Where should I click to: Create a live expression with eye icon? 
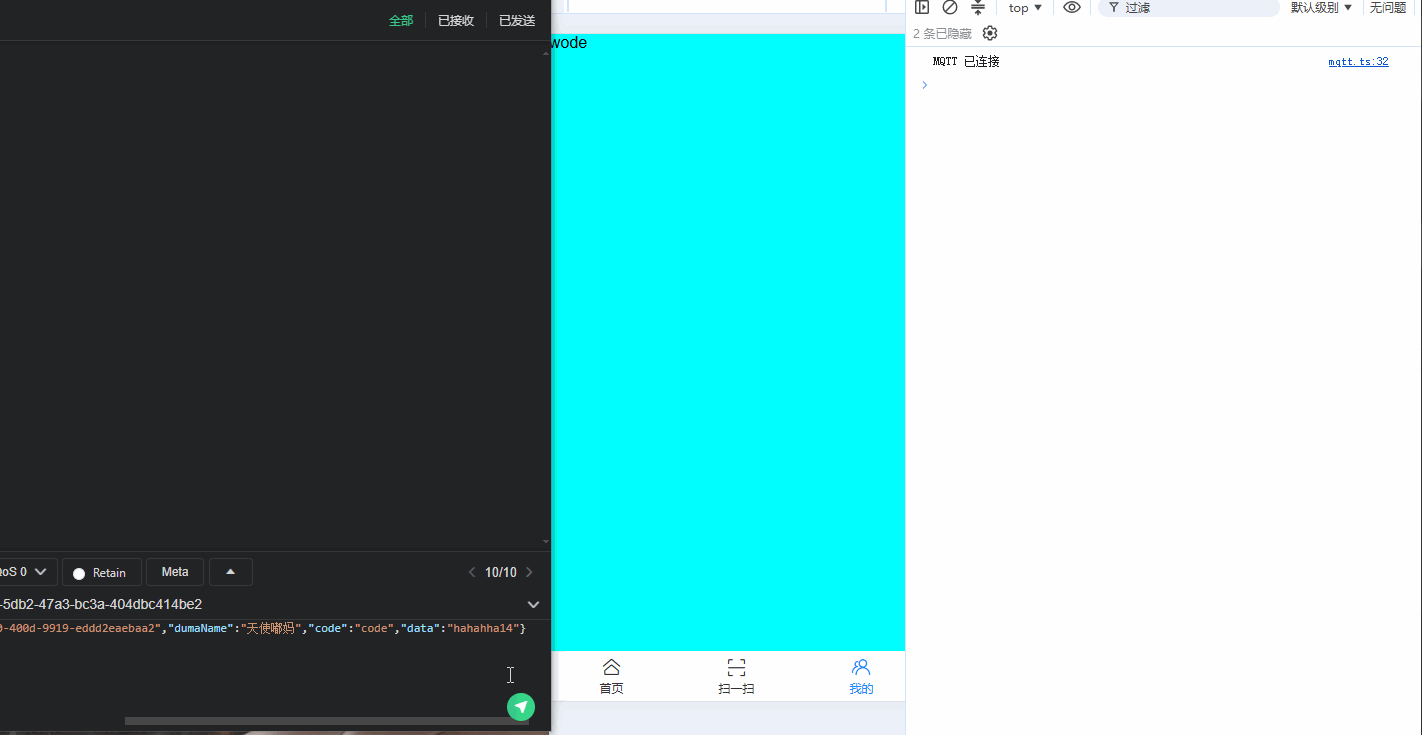[1072, 7]
